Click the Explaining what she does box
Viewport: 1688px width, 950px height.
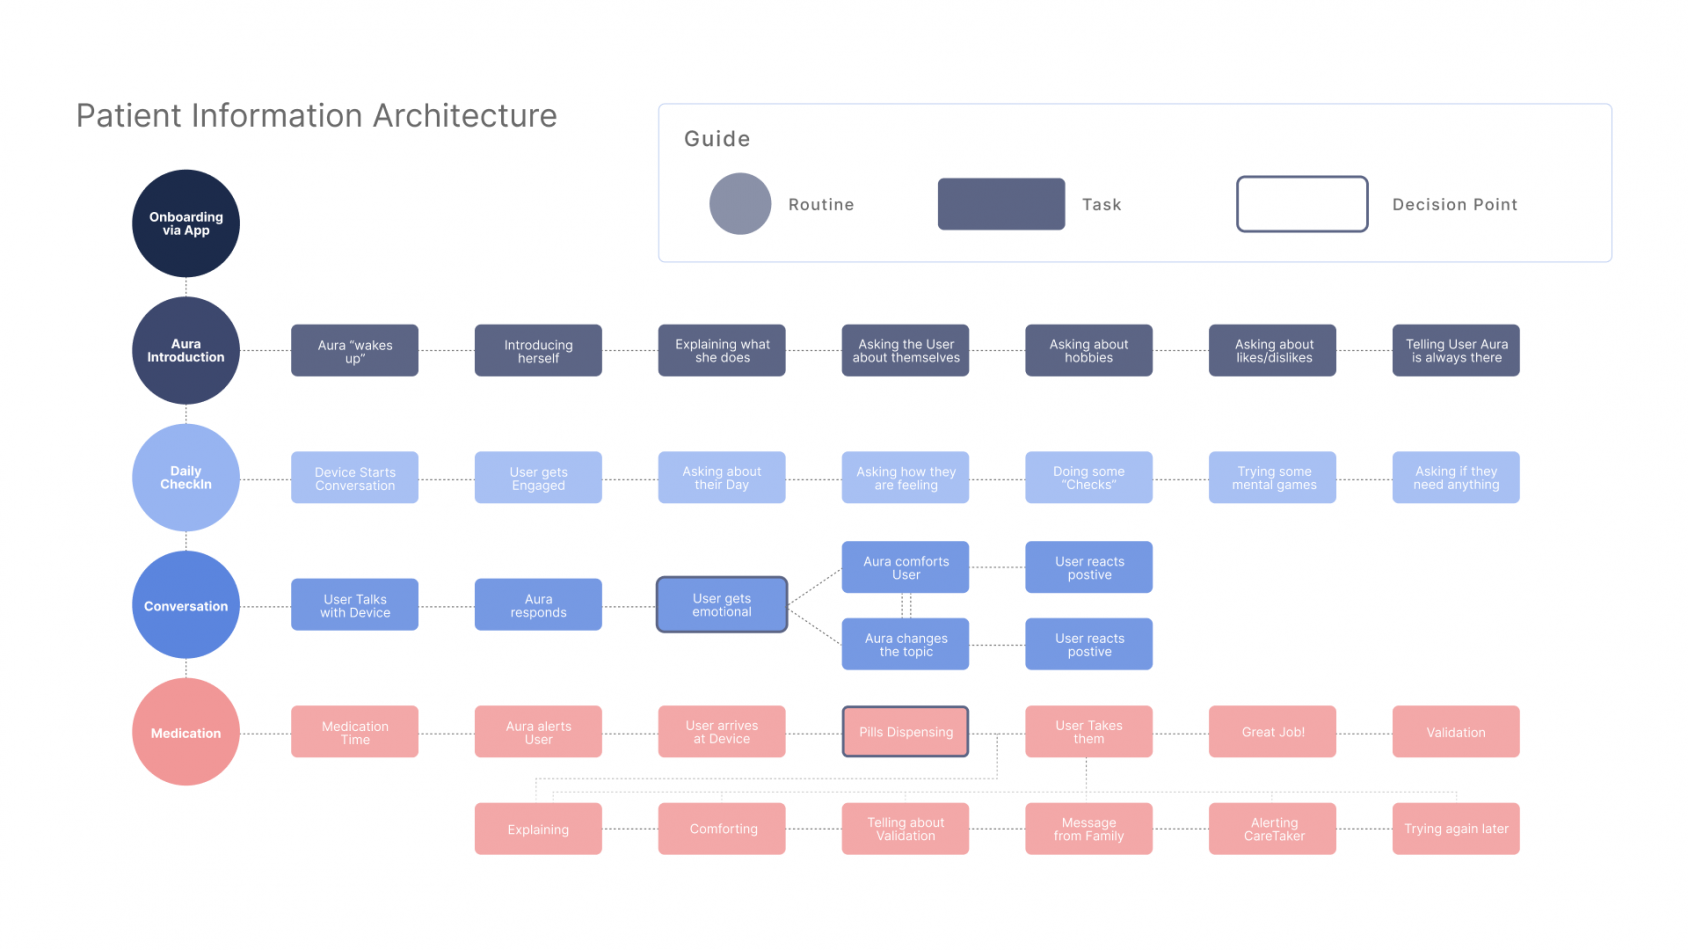[722, 350]
